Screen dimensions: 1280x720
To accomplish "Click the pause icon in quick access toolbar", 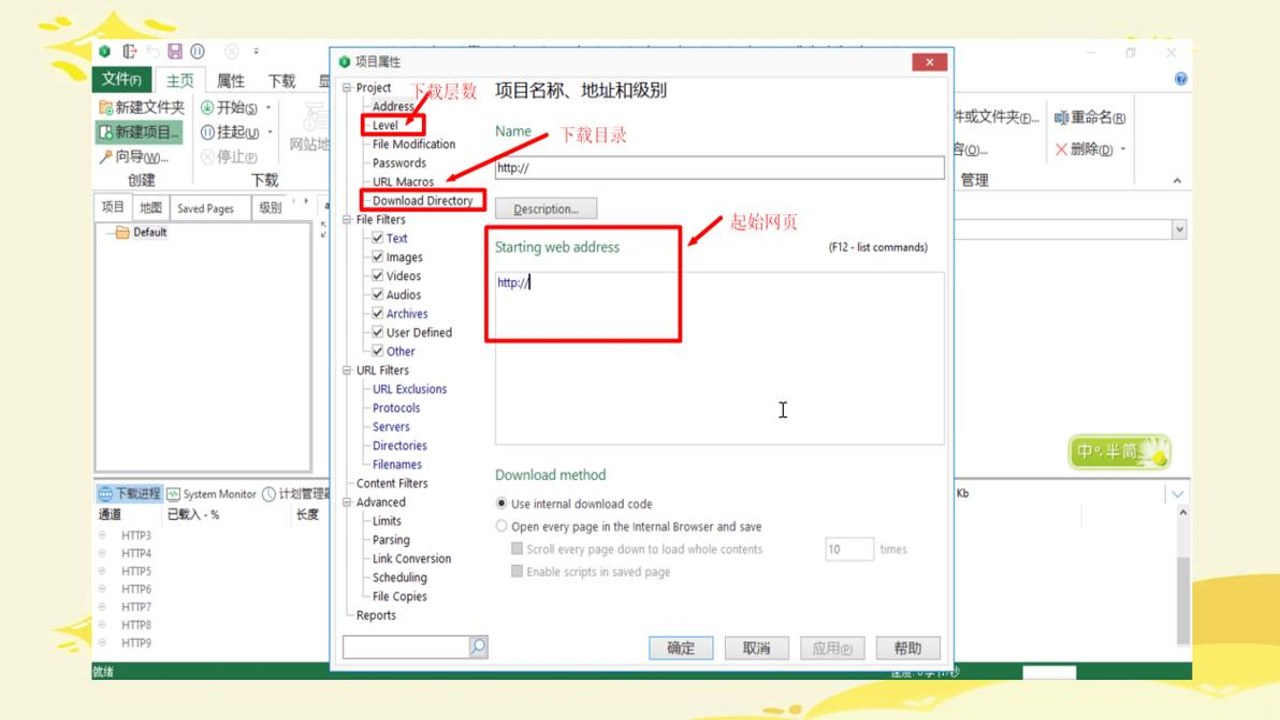I will point(198,52).
